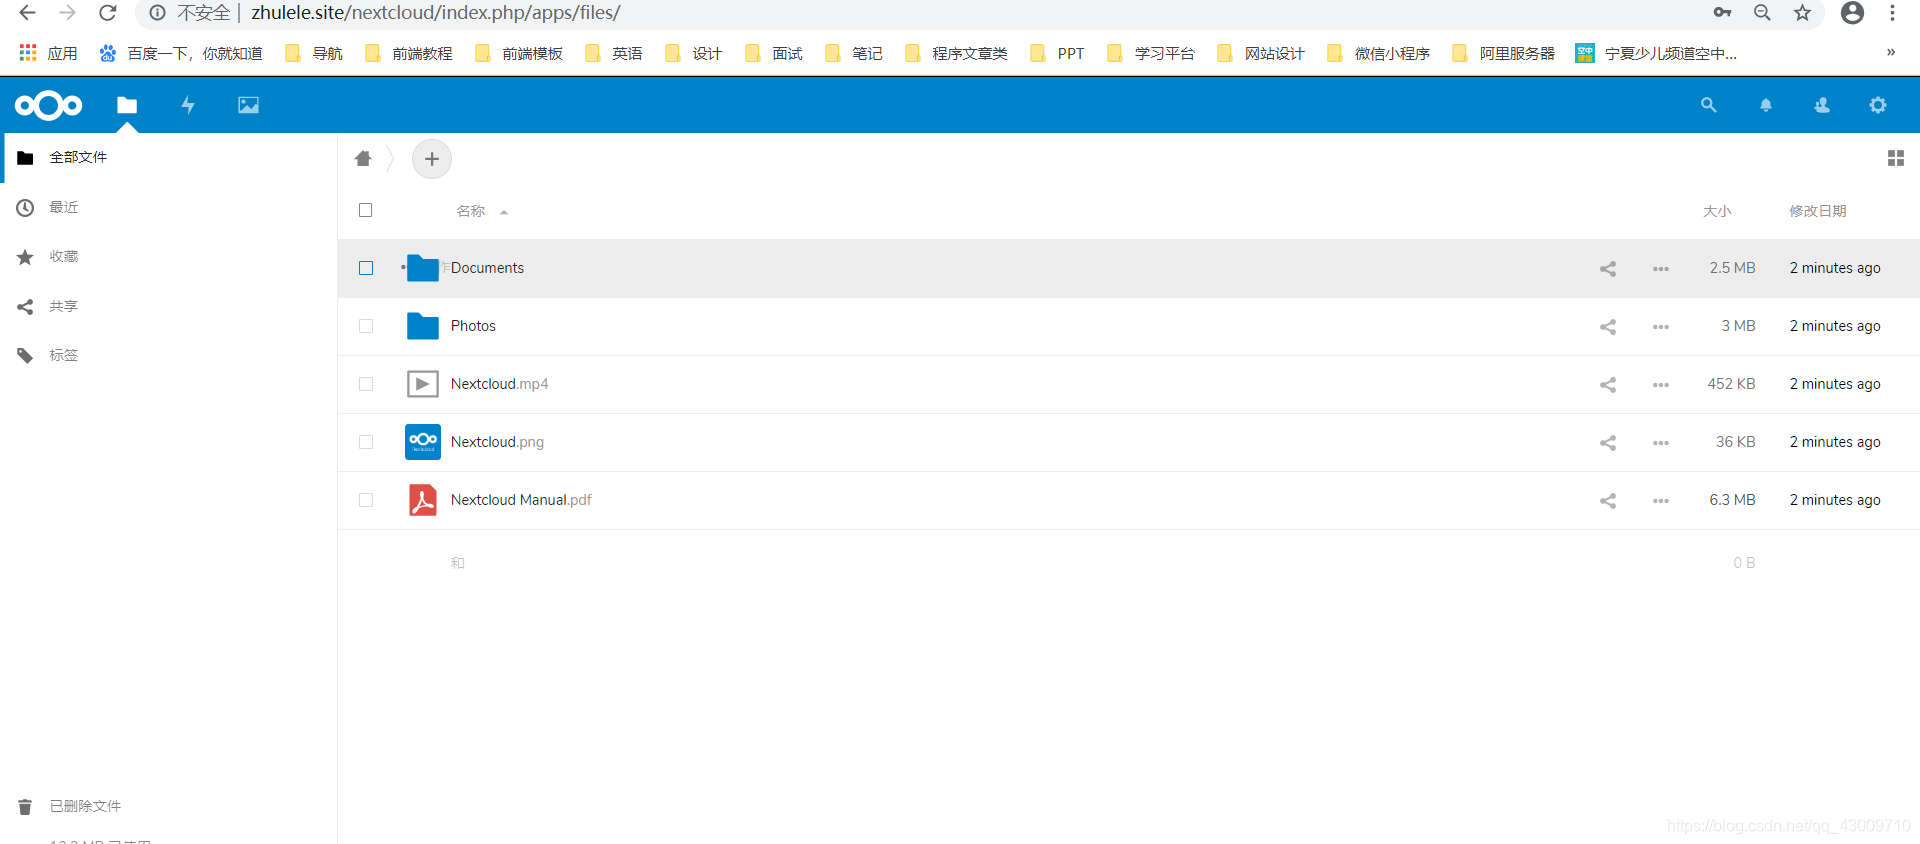The image size is (1920, 844).
Task: Open the notifications bell icon
Action: (x=1766, y=105)
